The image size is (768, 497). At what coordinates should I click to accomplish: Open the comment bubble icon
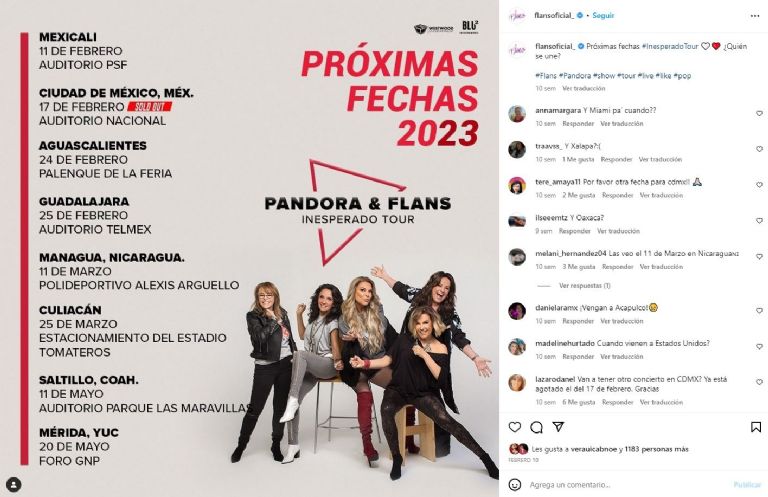536,427
